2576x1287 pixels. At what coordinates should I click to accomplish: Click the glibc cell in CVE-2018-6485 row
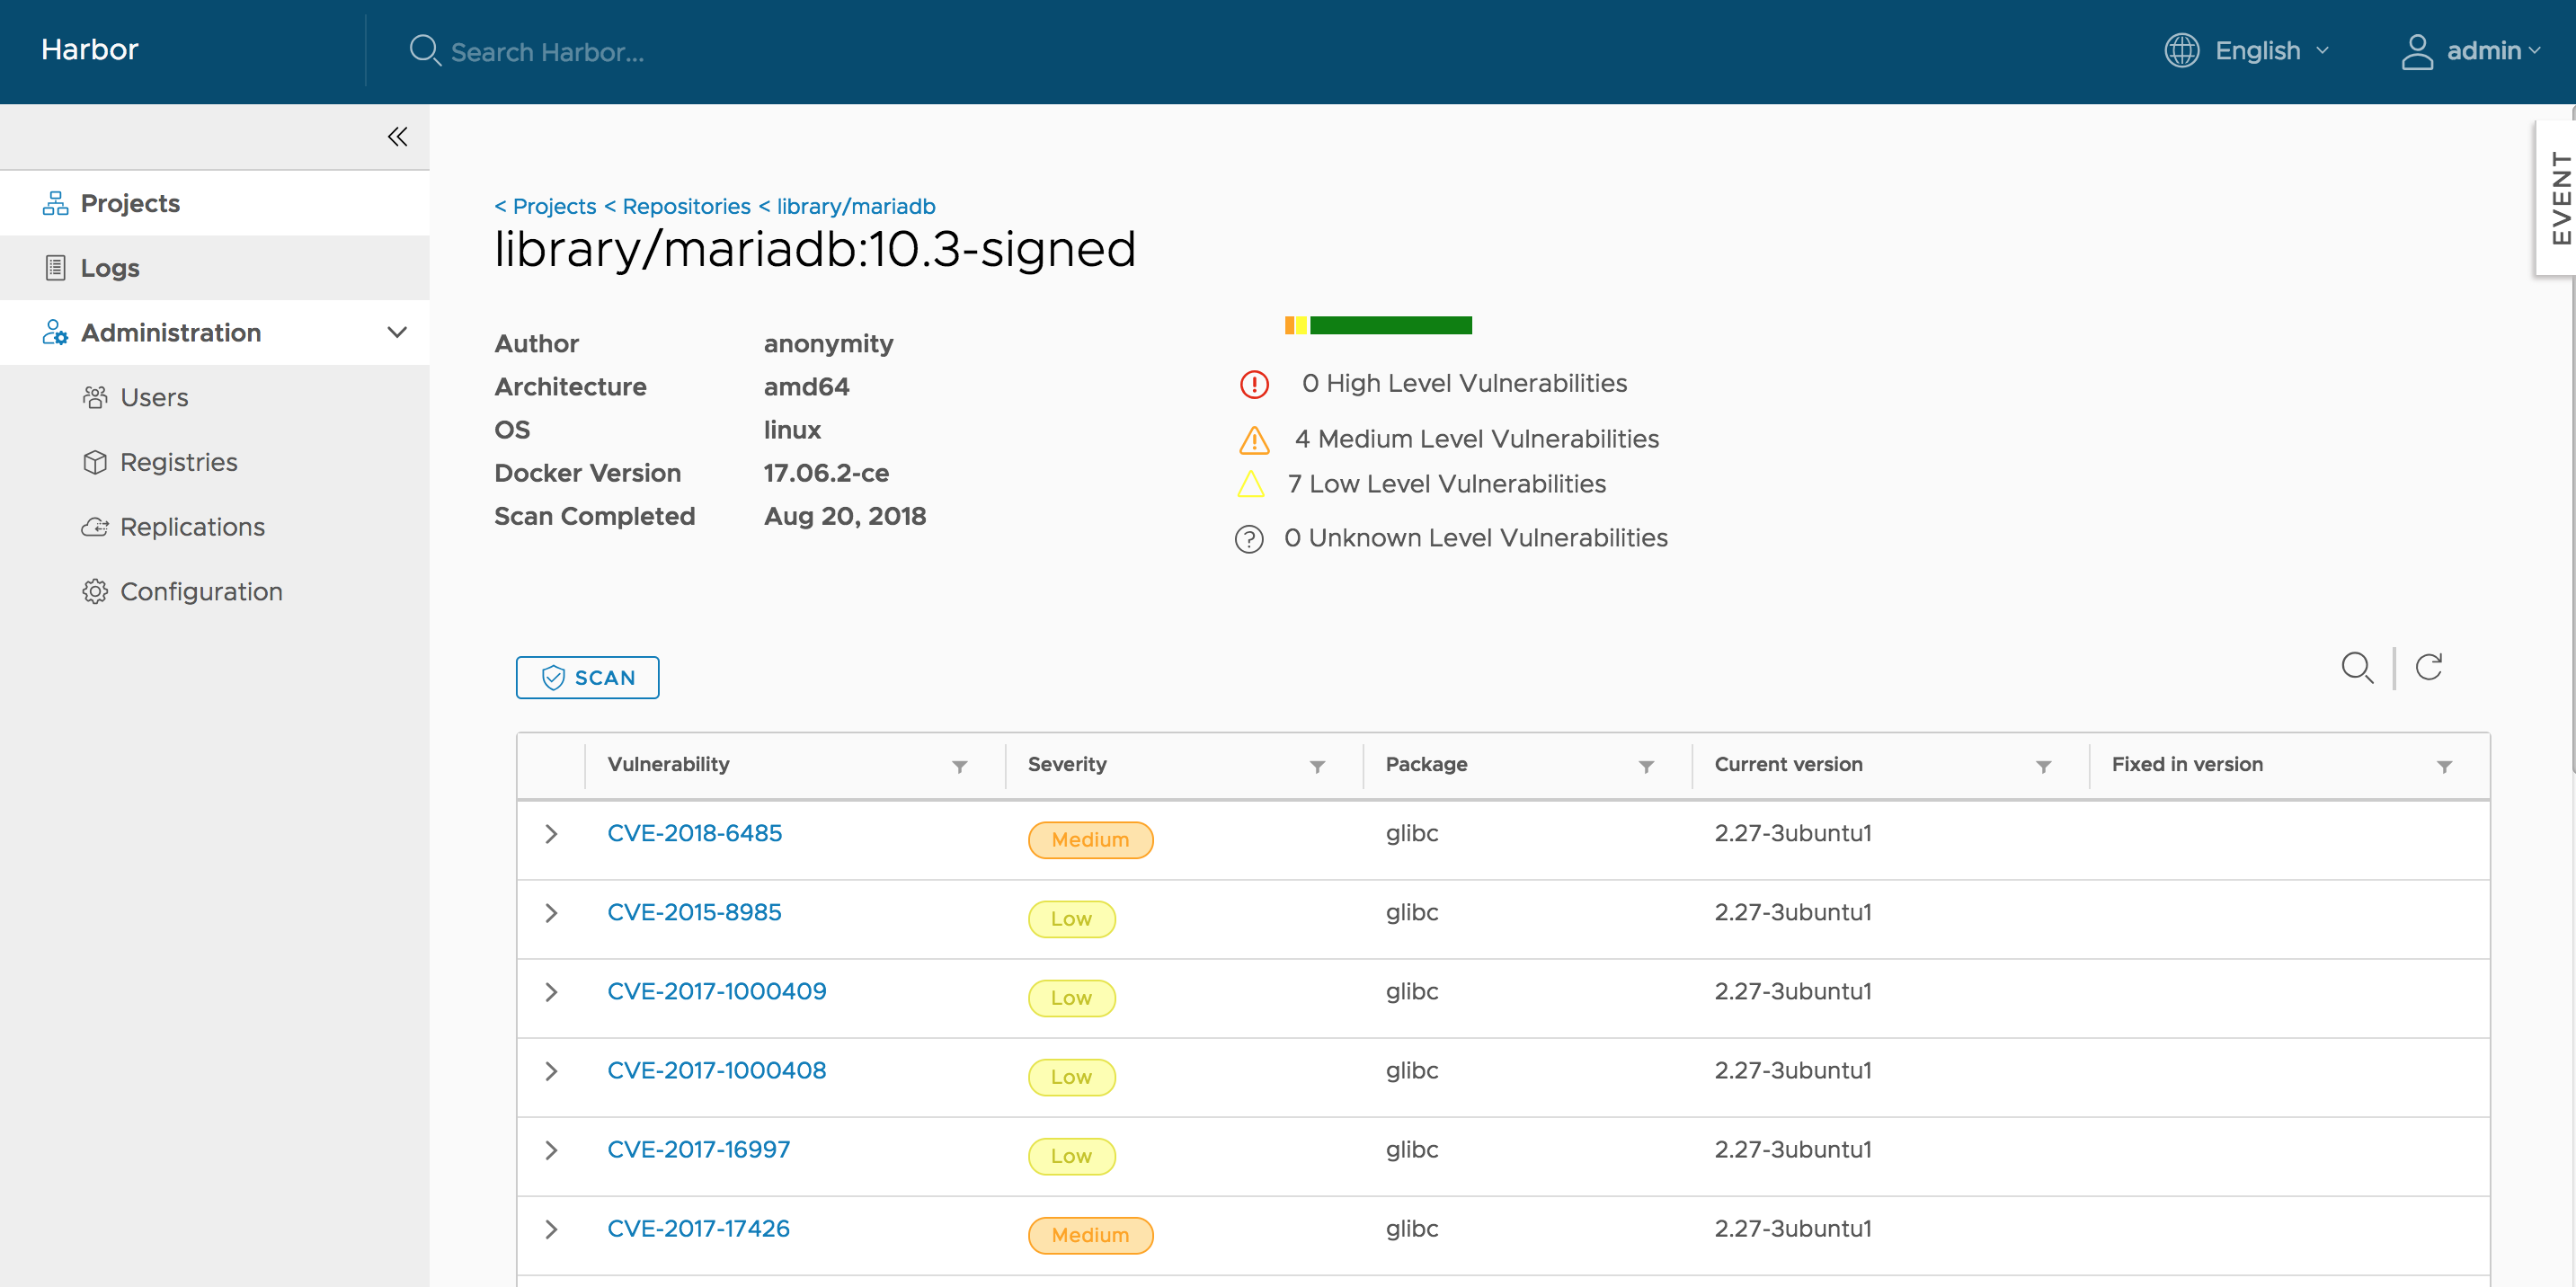1412,833
